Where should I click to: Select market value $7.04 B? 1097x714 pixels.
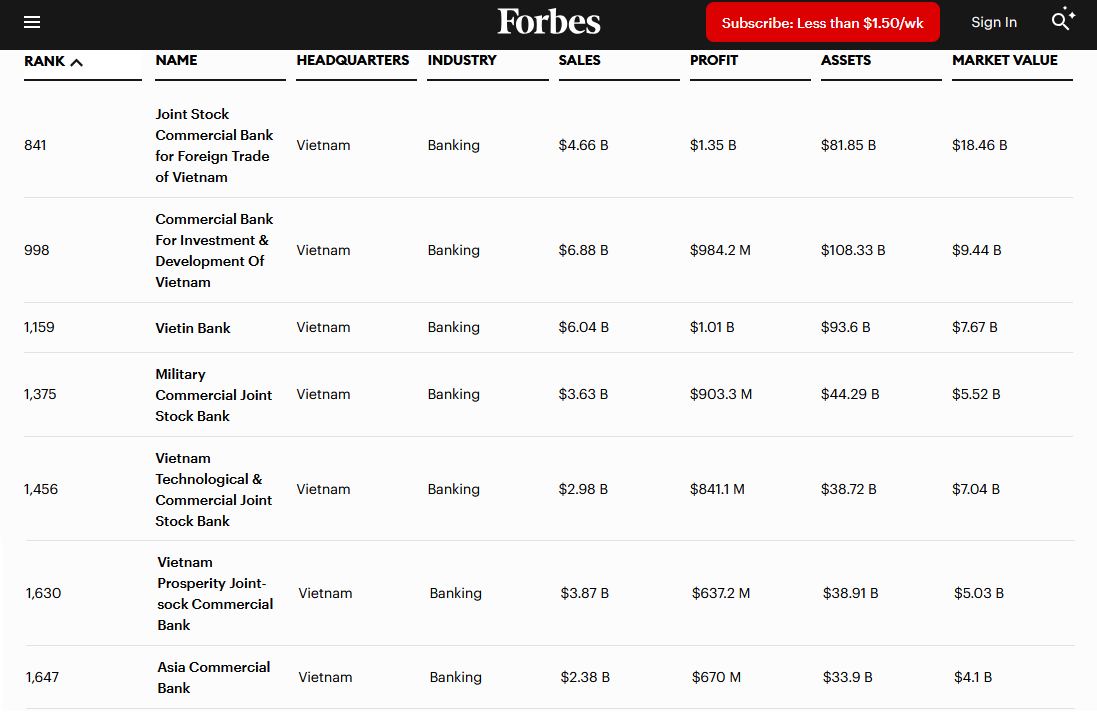(x=976, y=490)
